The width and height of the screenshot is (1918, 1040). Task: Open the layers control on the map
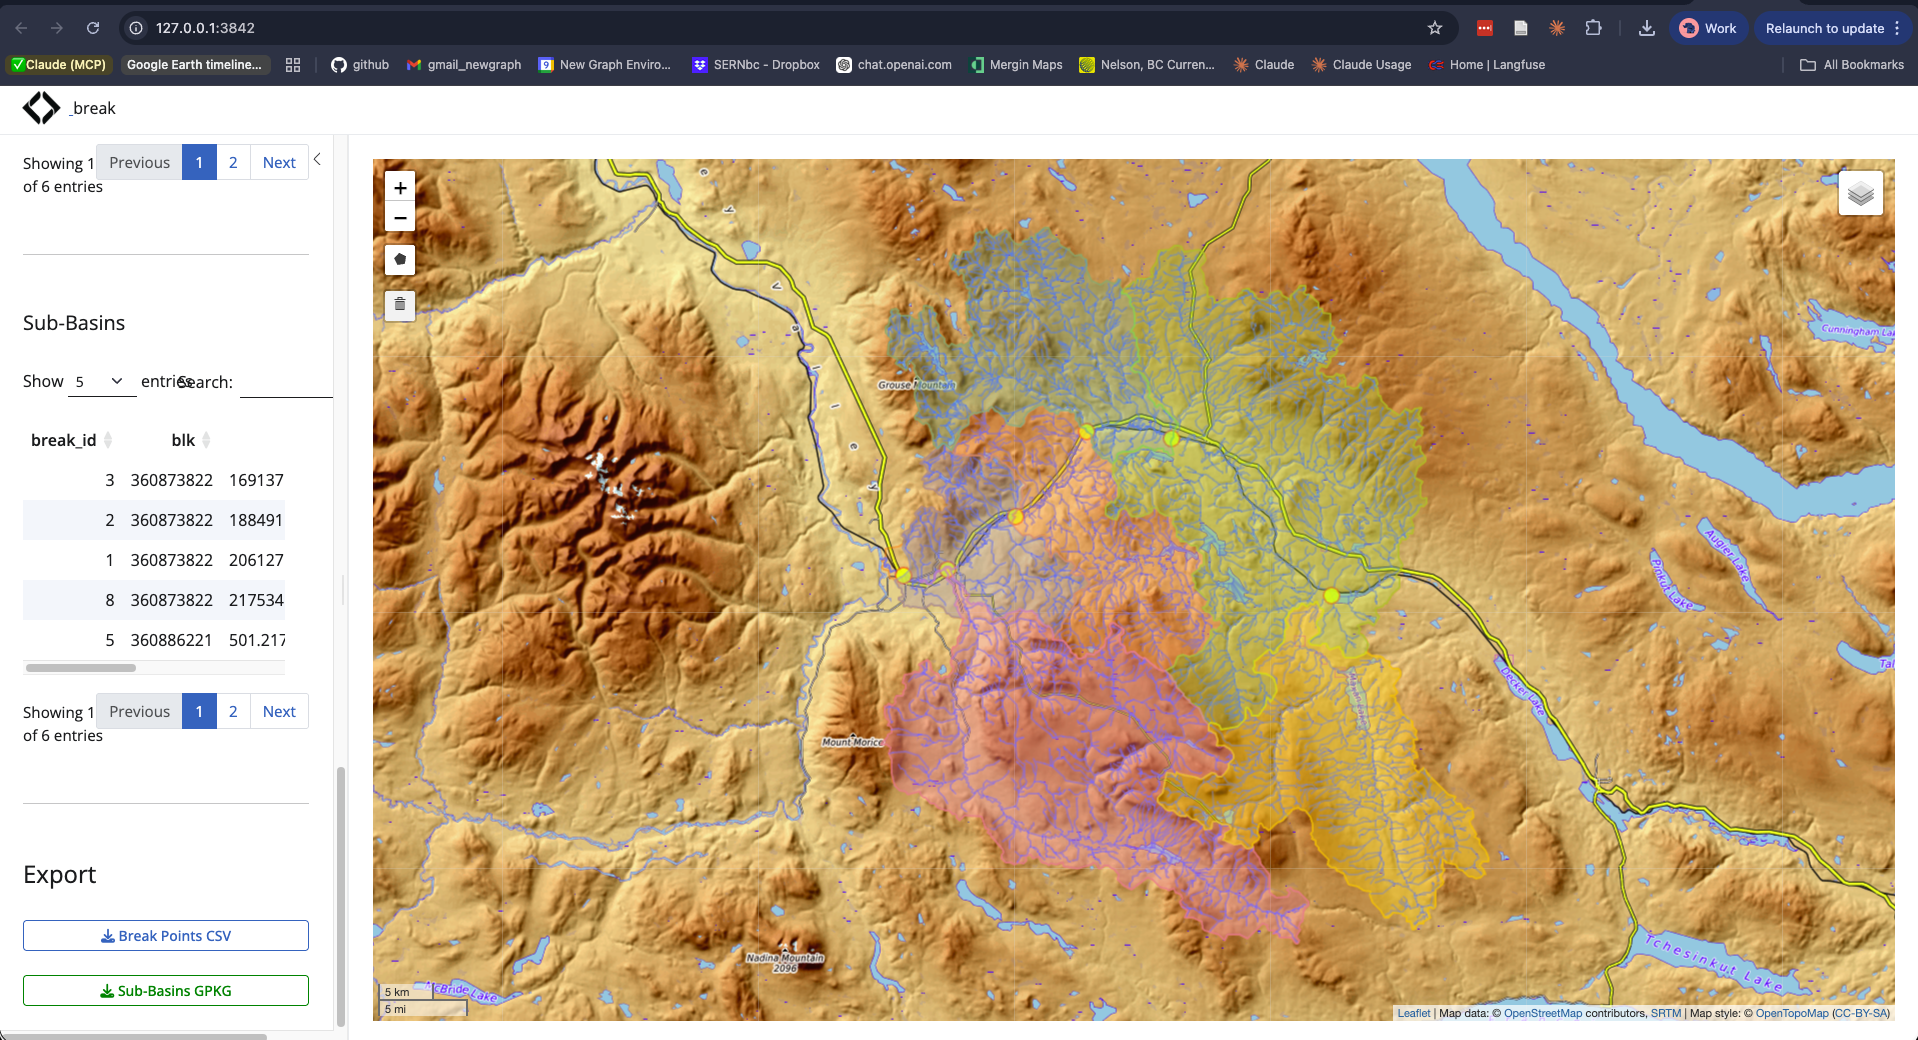[x=1860, y=193]
